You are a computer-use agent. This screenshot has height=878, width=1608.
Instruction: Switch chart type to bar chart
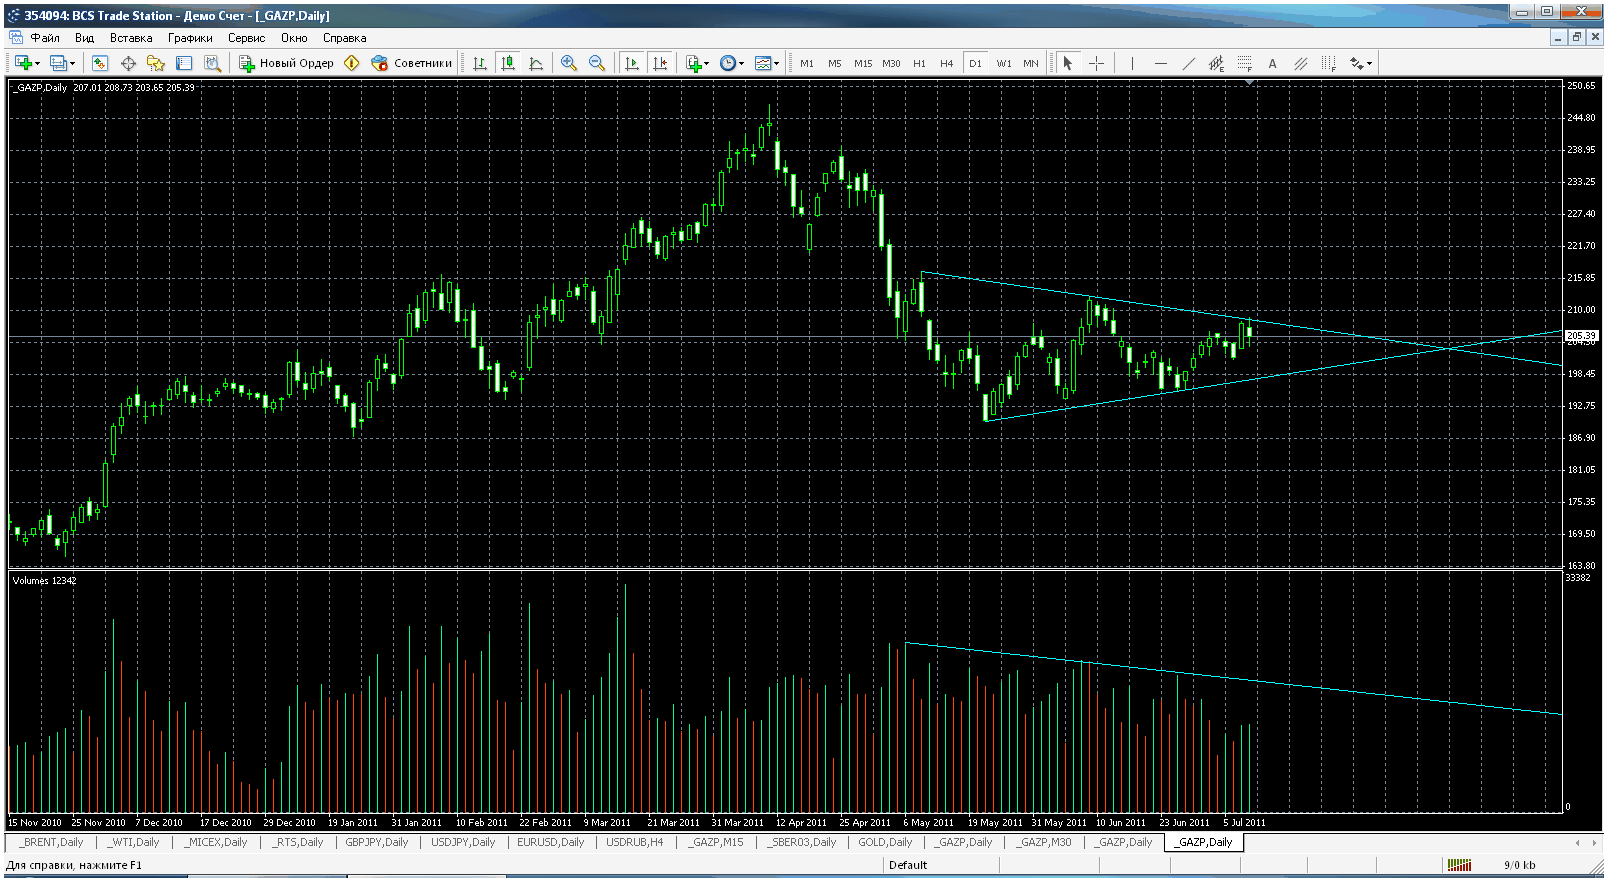[480, 63]
